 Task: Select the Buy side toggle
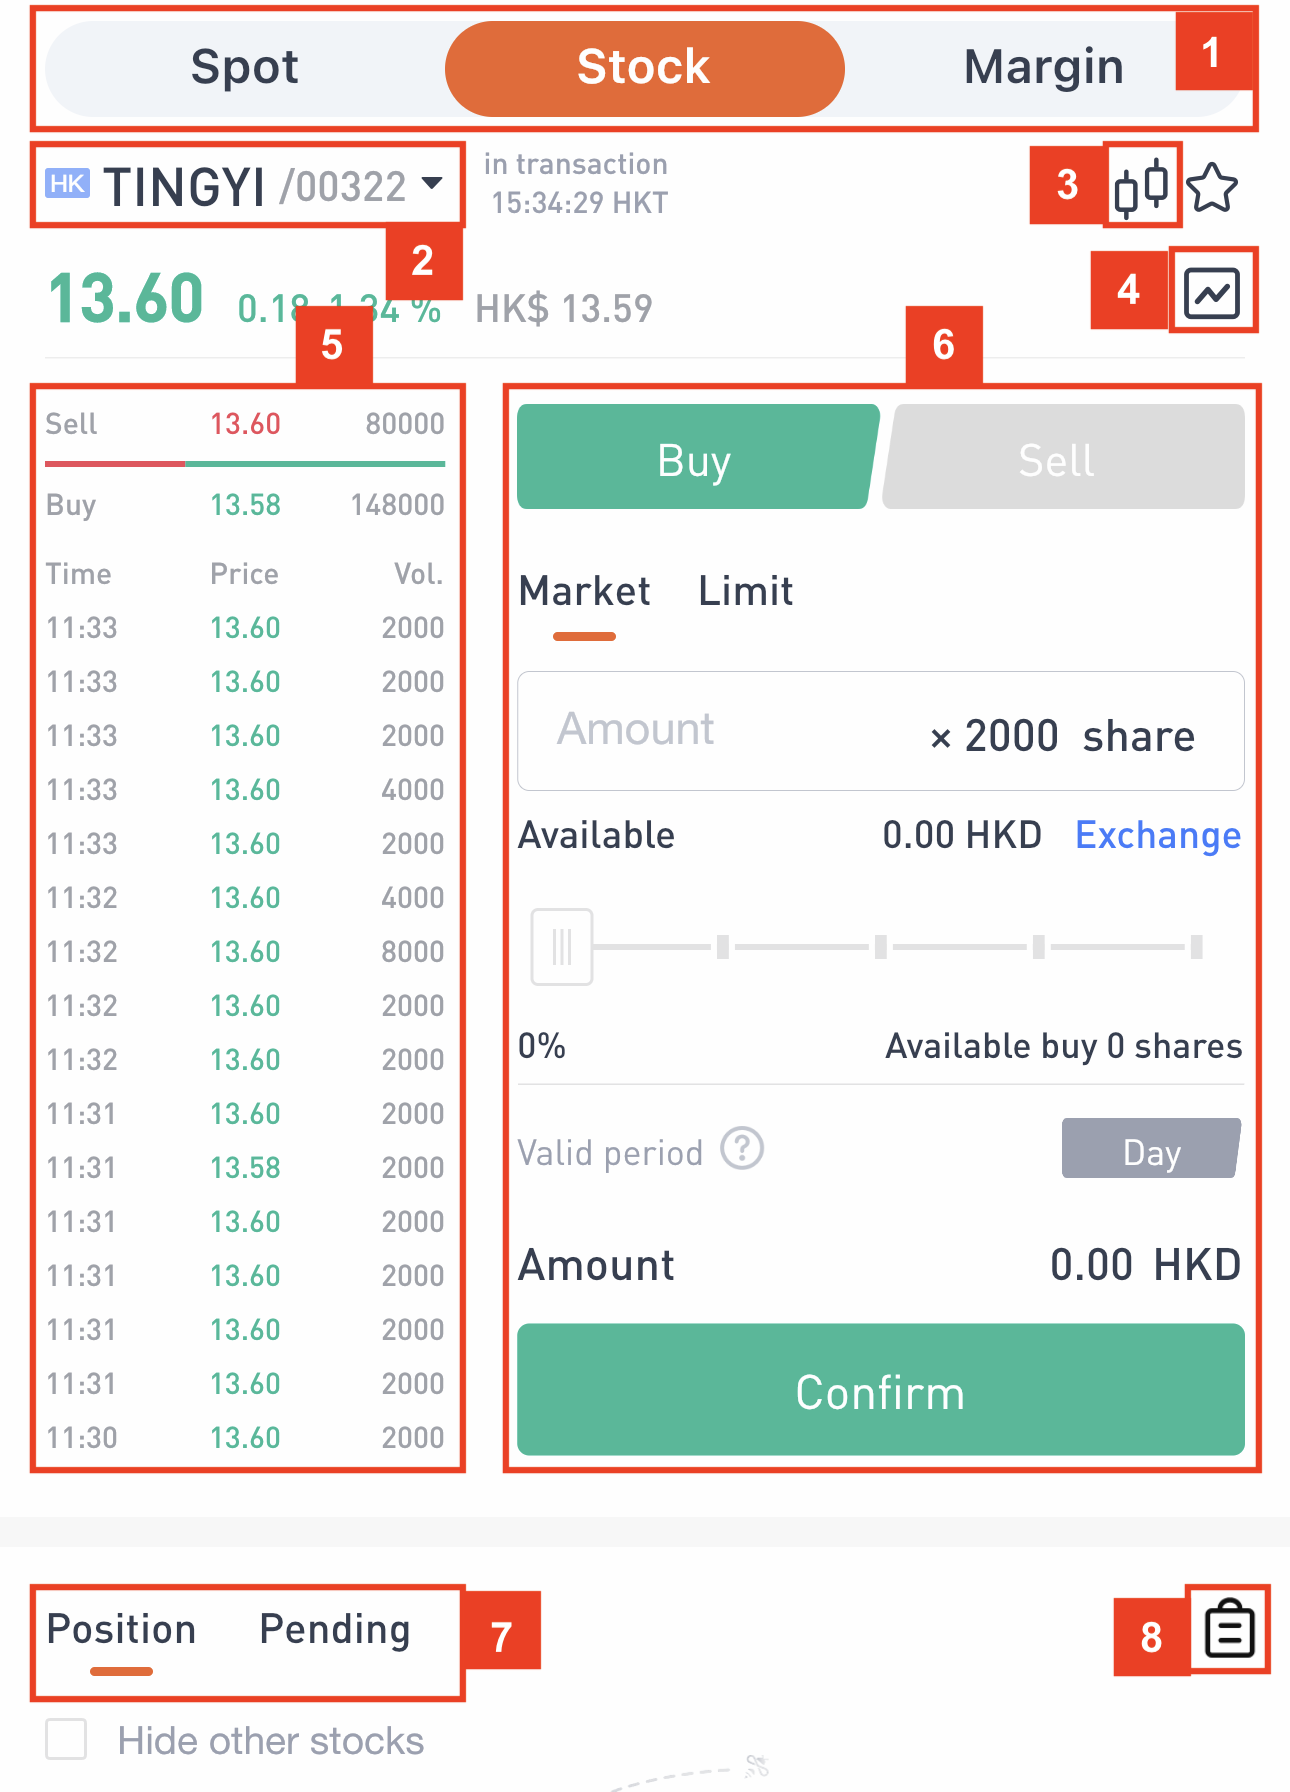[697, 457]
